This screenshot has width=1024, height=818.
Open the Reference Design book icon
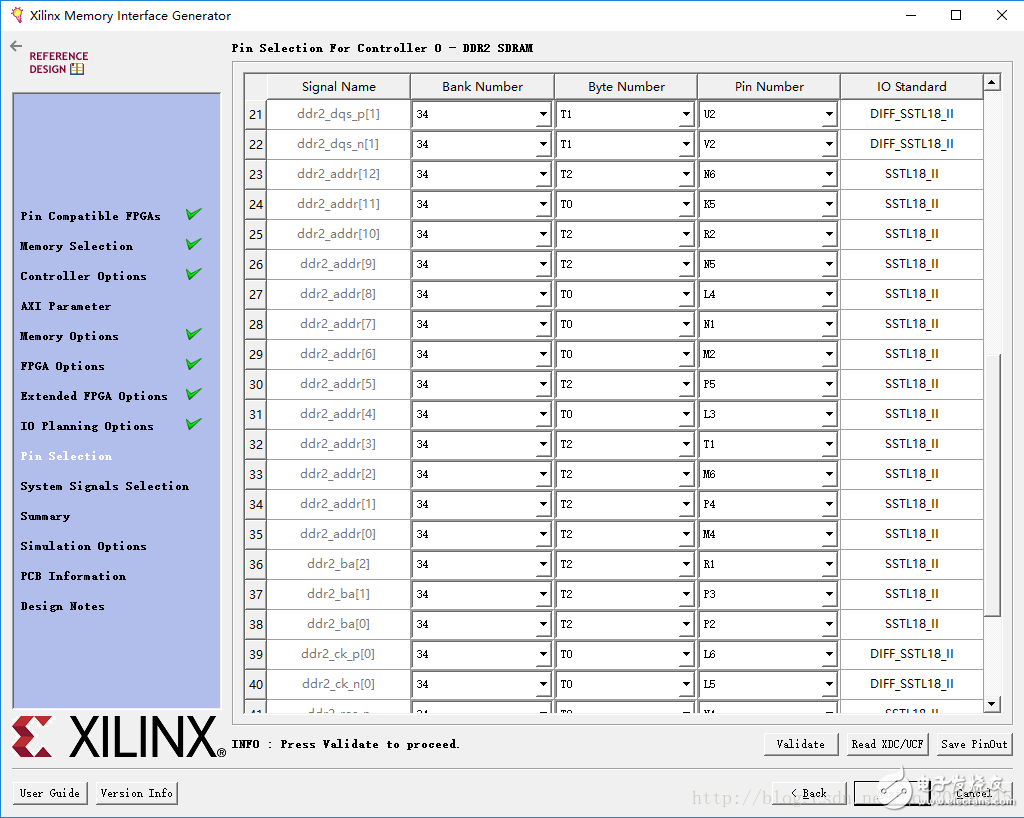pos(77,69)
